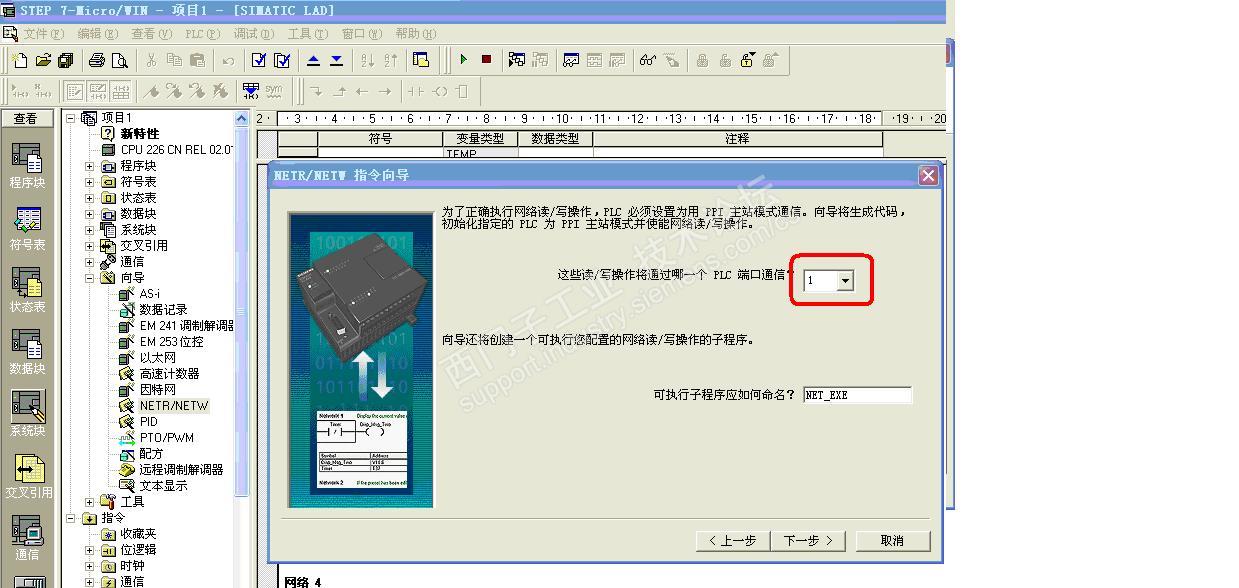Viewport: 1239px width, 588px height.
Task: Proceed with the 下一步 button
Action: point(808,540)
